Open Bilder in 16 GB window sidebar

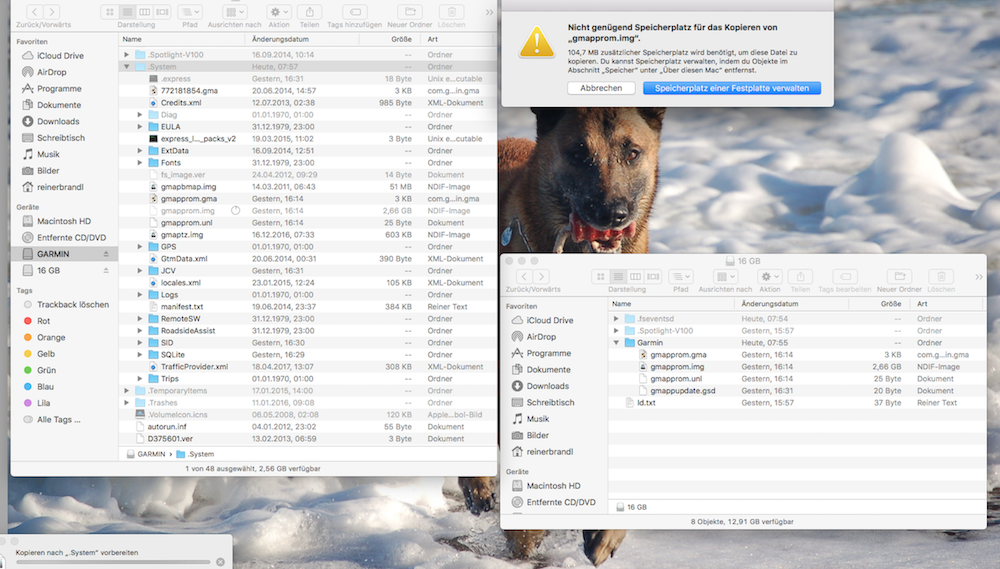pos(537,436)
